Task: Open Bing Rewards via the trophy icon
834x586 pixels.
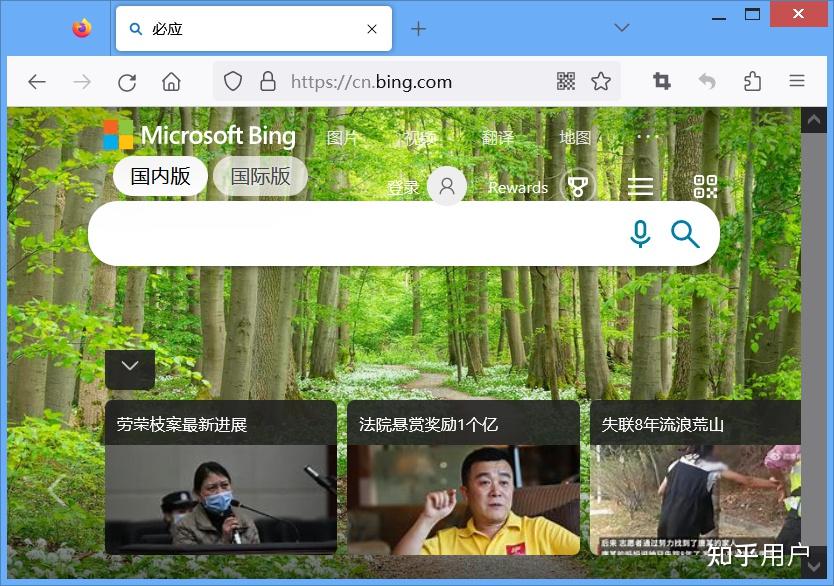Action: [580, 185]
